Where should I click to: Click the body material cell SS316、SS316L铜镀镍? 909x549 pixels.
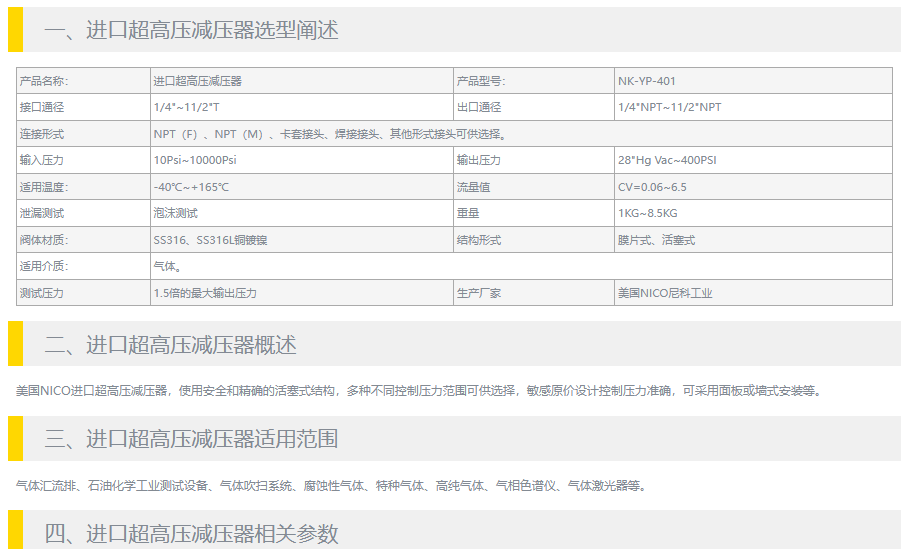210,240
